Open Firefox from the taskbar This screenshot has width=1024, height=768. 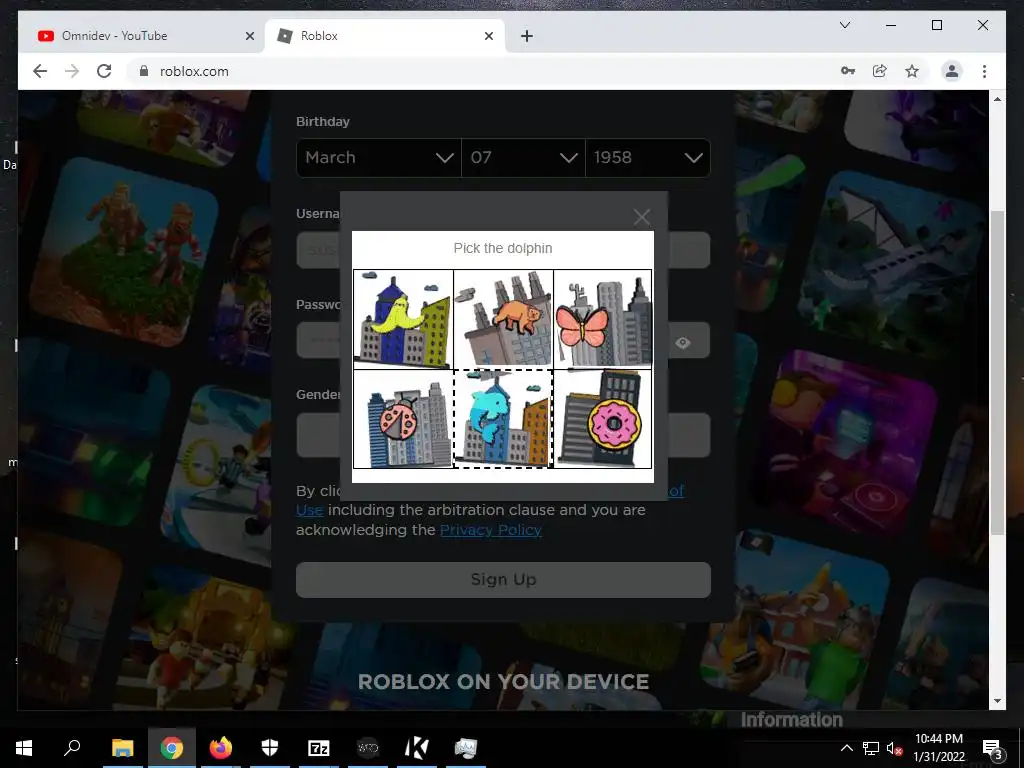point(221,748)
